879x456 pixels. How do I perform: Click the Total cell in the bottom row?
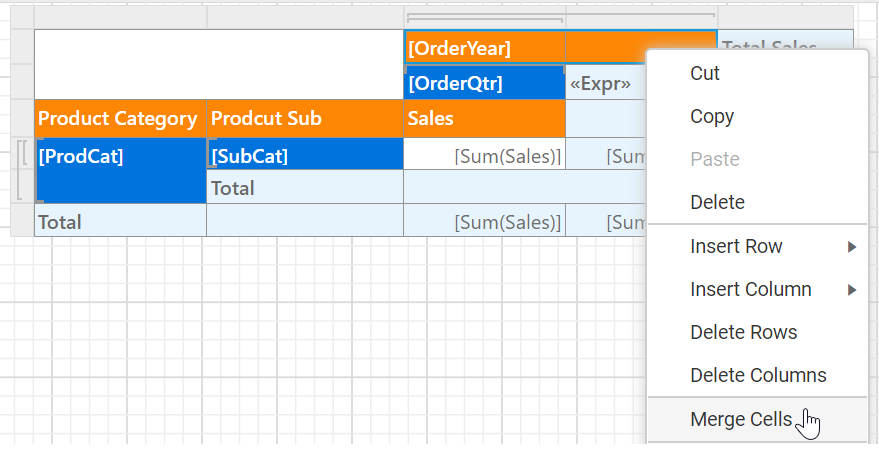[119, 222]
